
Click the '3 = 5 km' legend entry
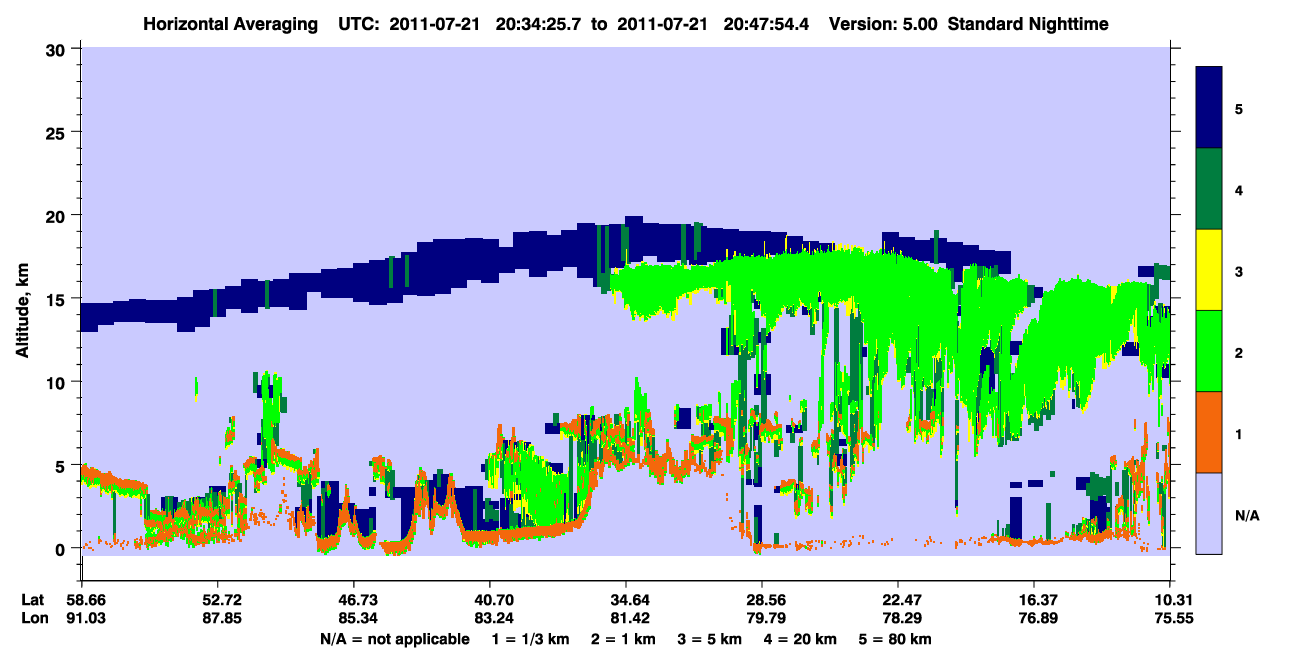tap(711, 639)
